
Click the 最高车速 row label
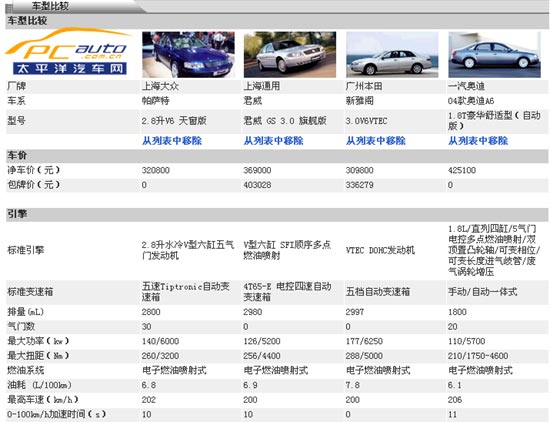tap(43, 400)
